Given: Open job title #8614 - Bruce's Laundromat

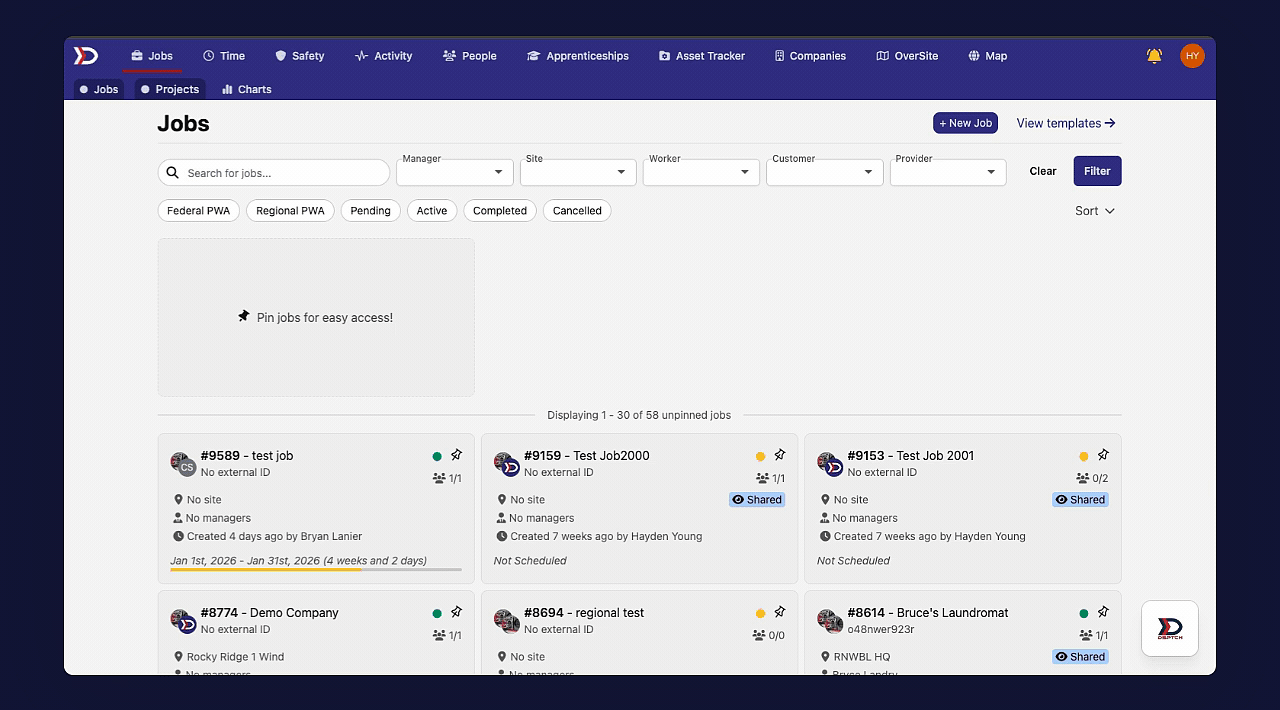Looking at the screenshot, I should (928, 612).
